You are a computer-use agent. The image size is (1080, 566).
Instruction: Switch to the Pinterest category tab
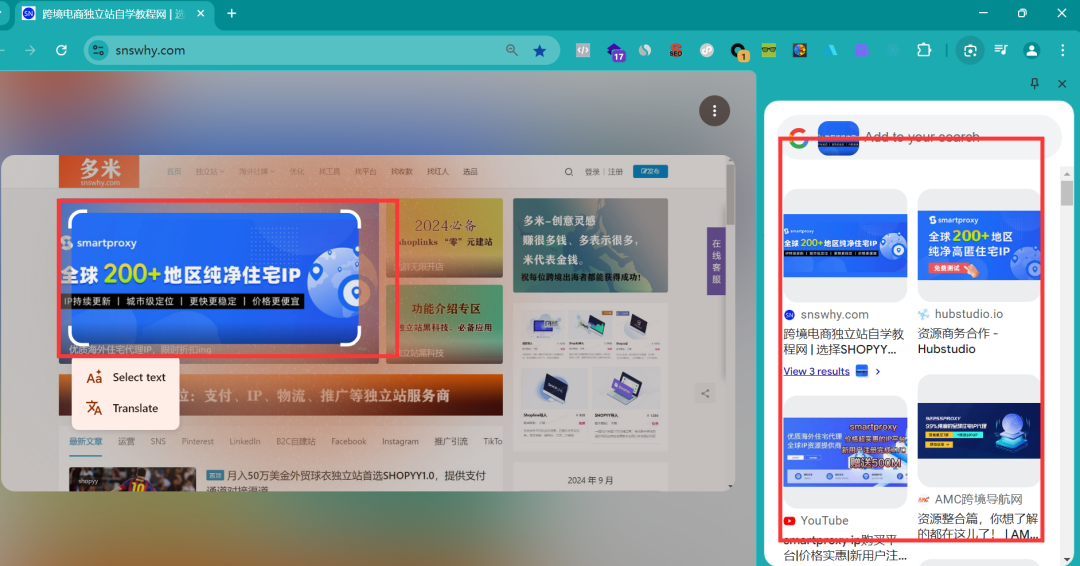(x=198, y=441)
